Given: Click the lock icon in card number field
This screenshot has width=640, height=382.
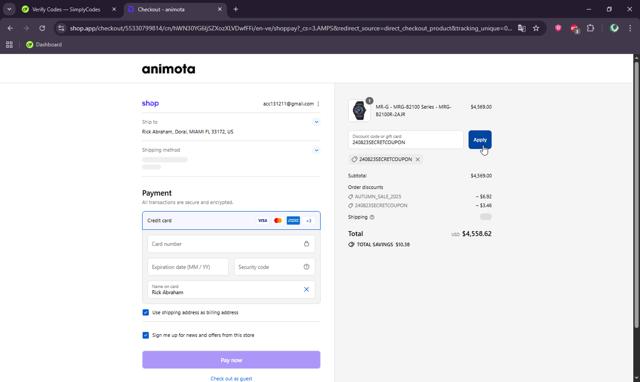Looking at the screenshot, I should 306,244.
